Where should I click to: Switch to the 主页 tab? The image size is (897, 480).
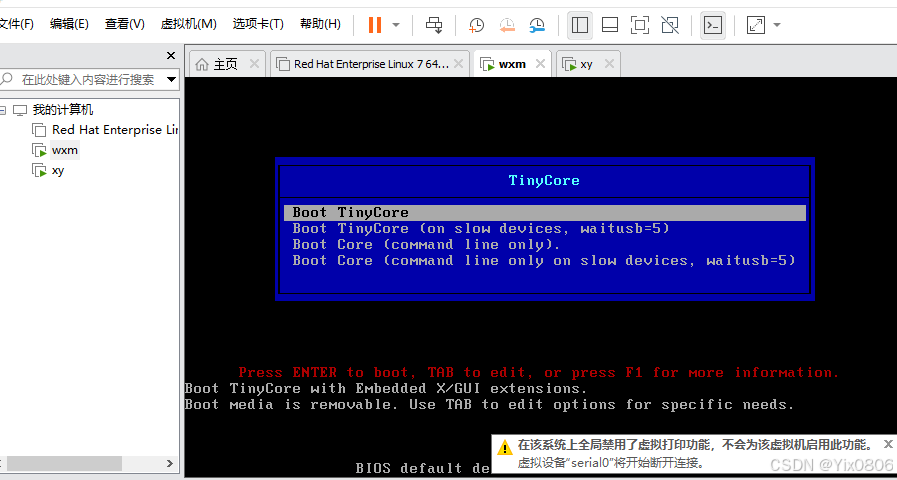225,64
